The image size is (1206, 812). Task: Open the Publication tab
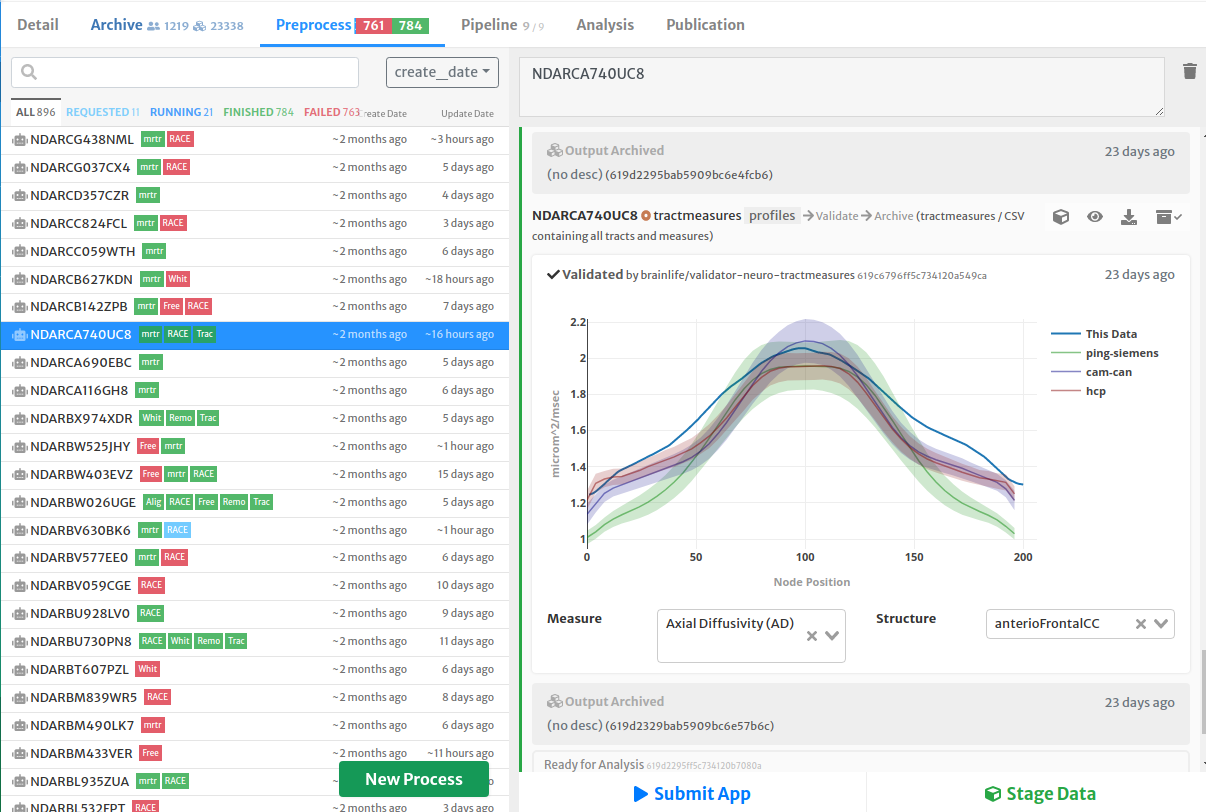click(705, 24)
